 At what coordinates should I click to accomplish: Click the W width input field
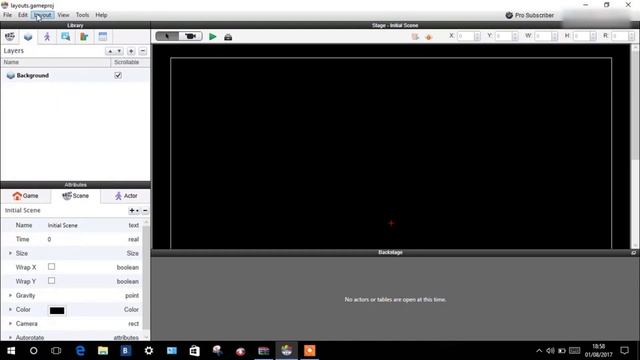tap(542, 36)
